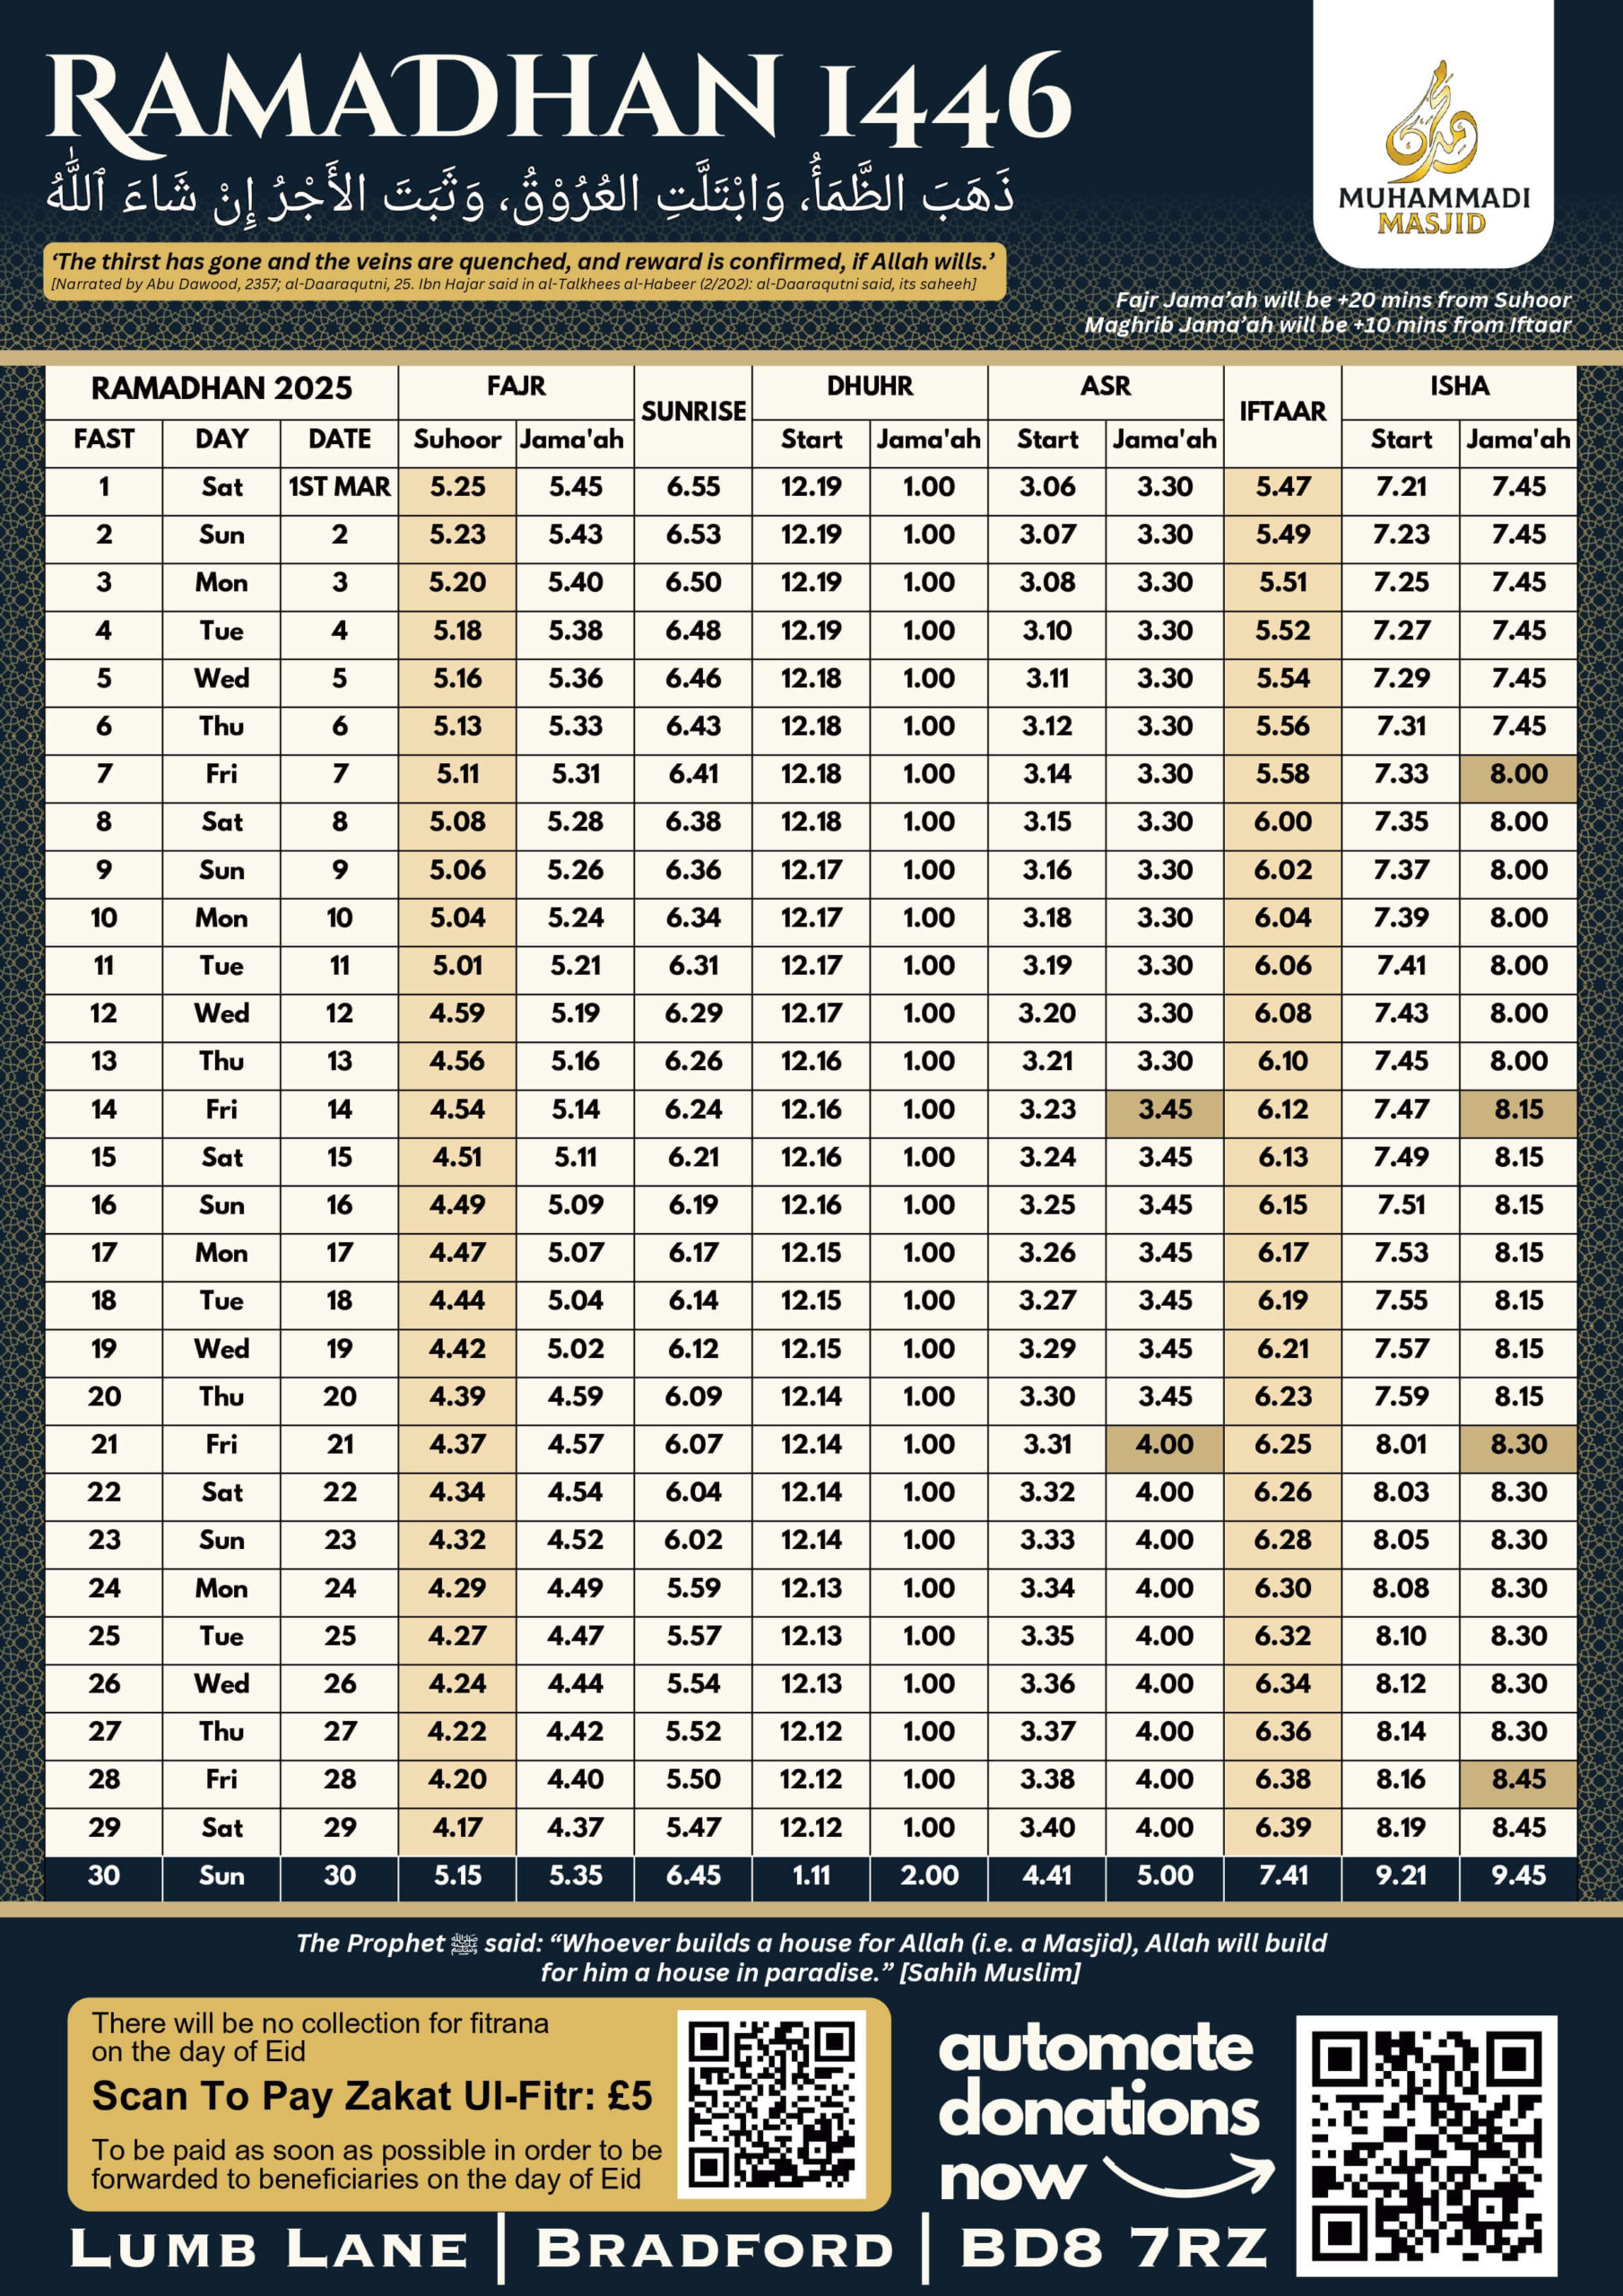Click Iftaar time 5.47 for fast 1
The height and width of the screenshot is (2296, 1623).
[x=1283, y=487]
